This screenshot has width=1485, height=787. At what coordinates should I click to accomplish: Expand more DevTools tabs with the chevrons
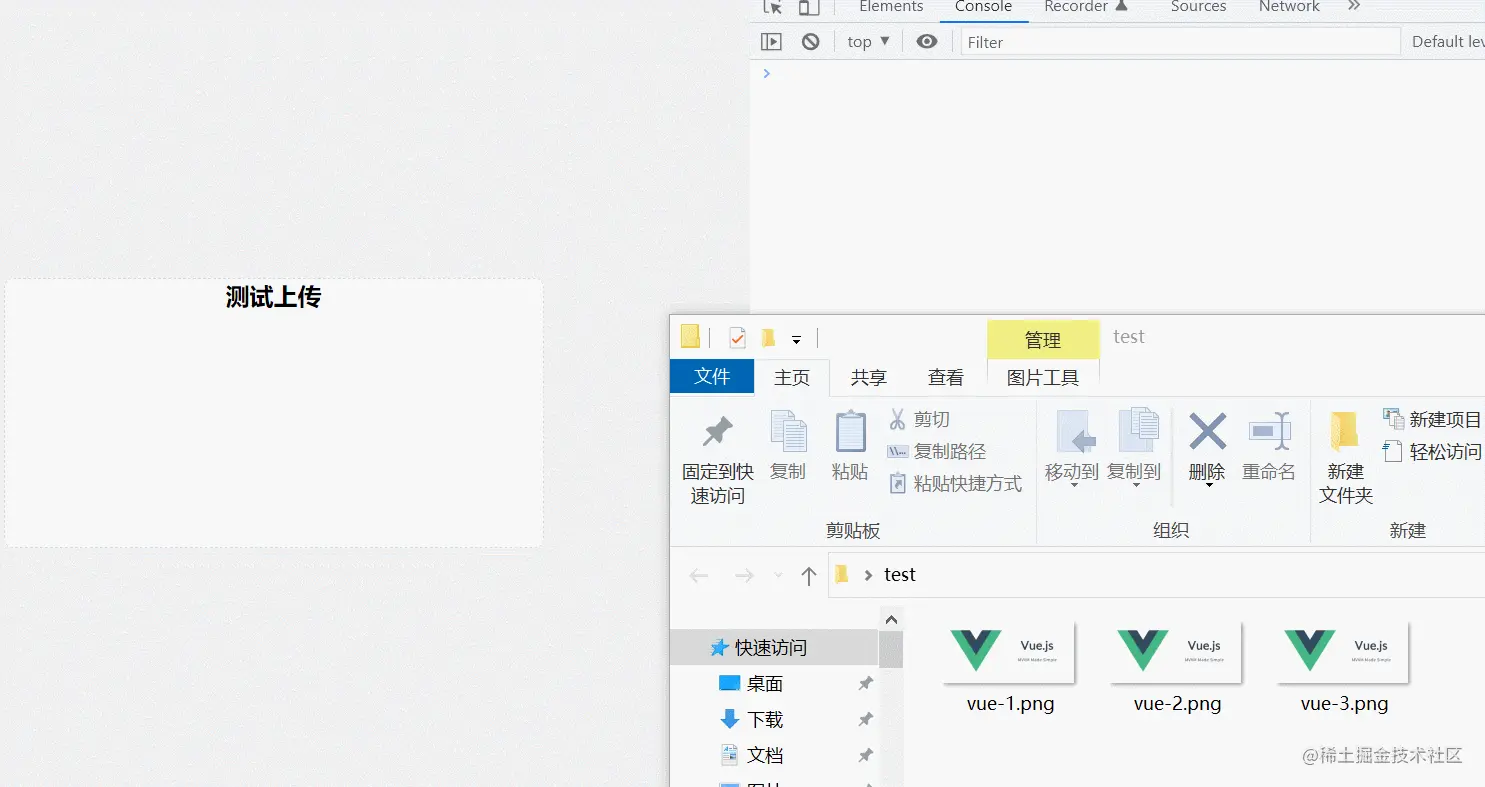(x=1354, y=6)
